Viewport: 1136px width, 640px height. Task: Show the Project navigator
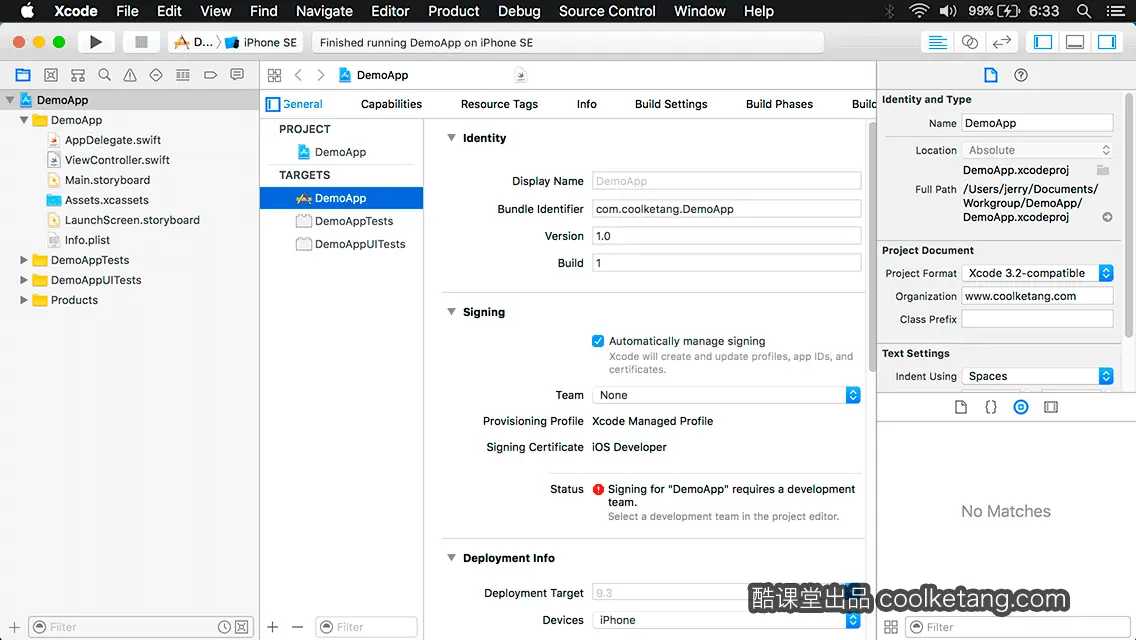pyautogui.click(x=23, y=75)
